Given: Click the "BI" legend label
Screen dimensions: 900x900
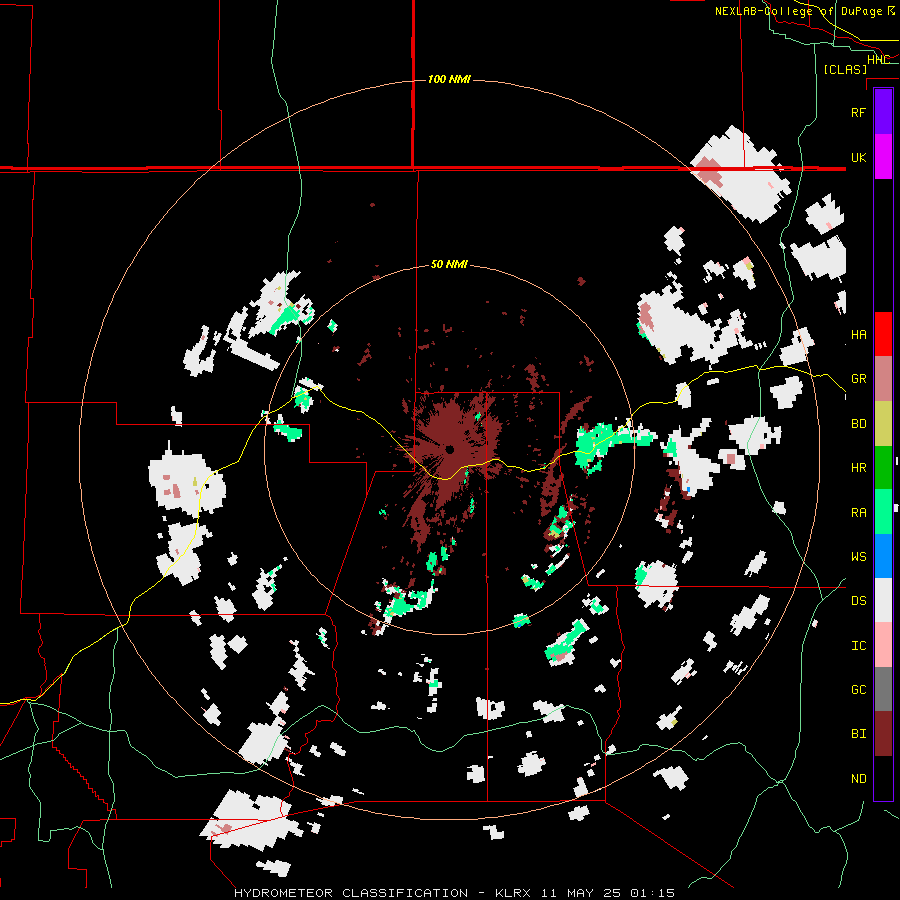Looking at the screenshot, I should (858, 734).
